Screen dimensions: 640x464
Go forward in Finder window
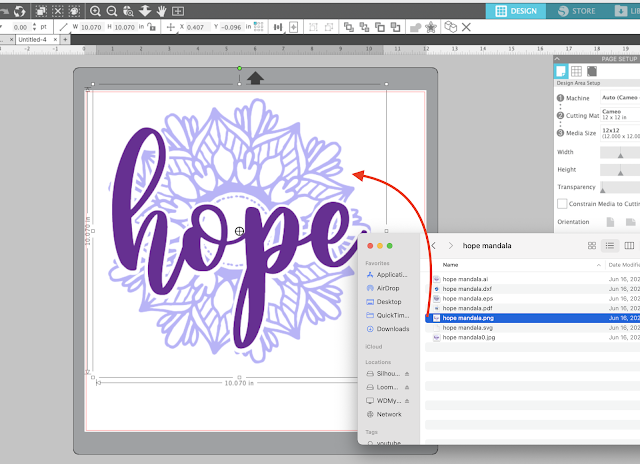pos(451,246)
